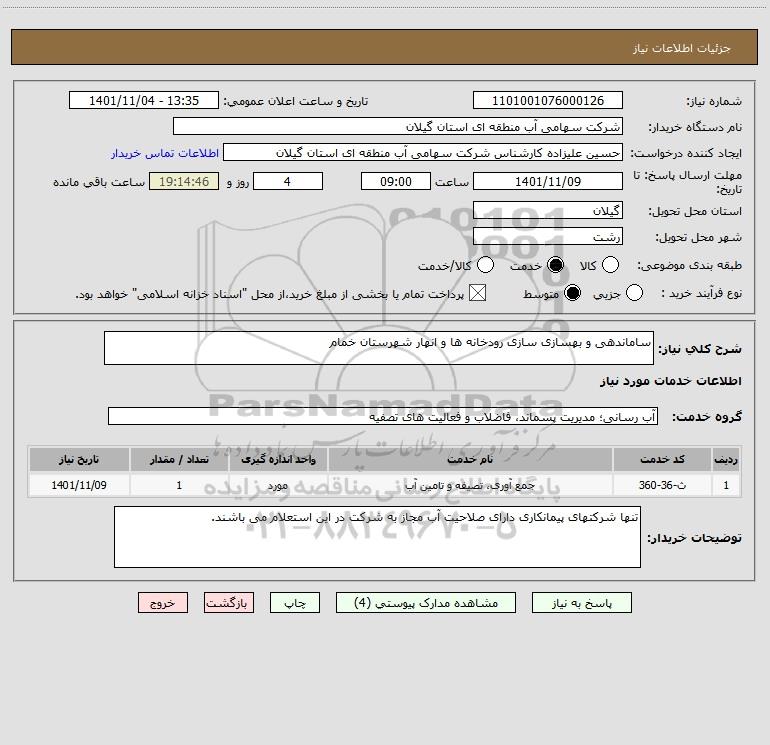Click the announcement date field 1401/11/04 - 13:35
Screen dimensions: 770x745
click(x=144, y=100)
